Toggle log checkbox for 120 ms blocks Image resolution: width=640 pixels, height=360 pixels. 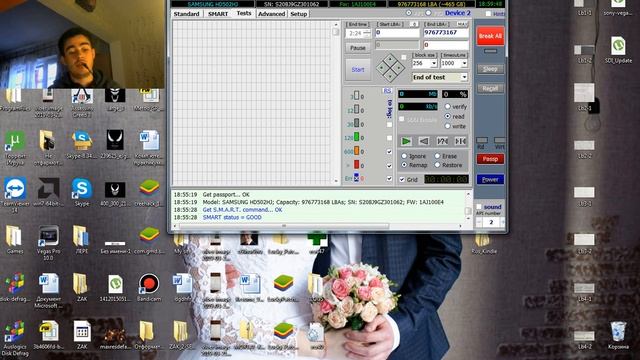point(389,138)
